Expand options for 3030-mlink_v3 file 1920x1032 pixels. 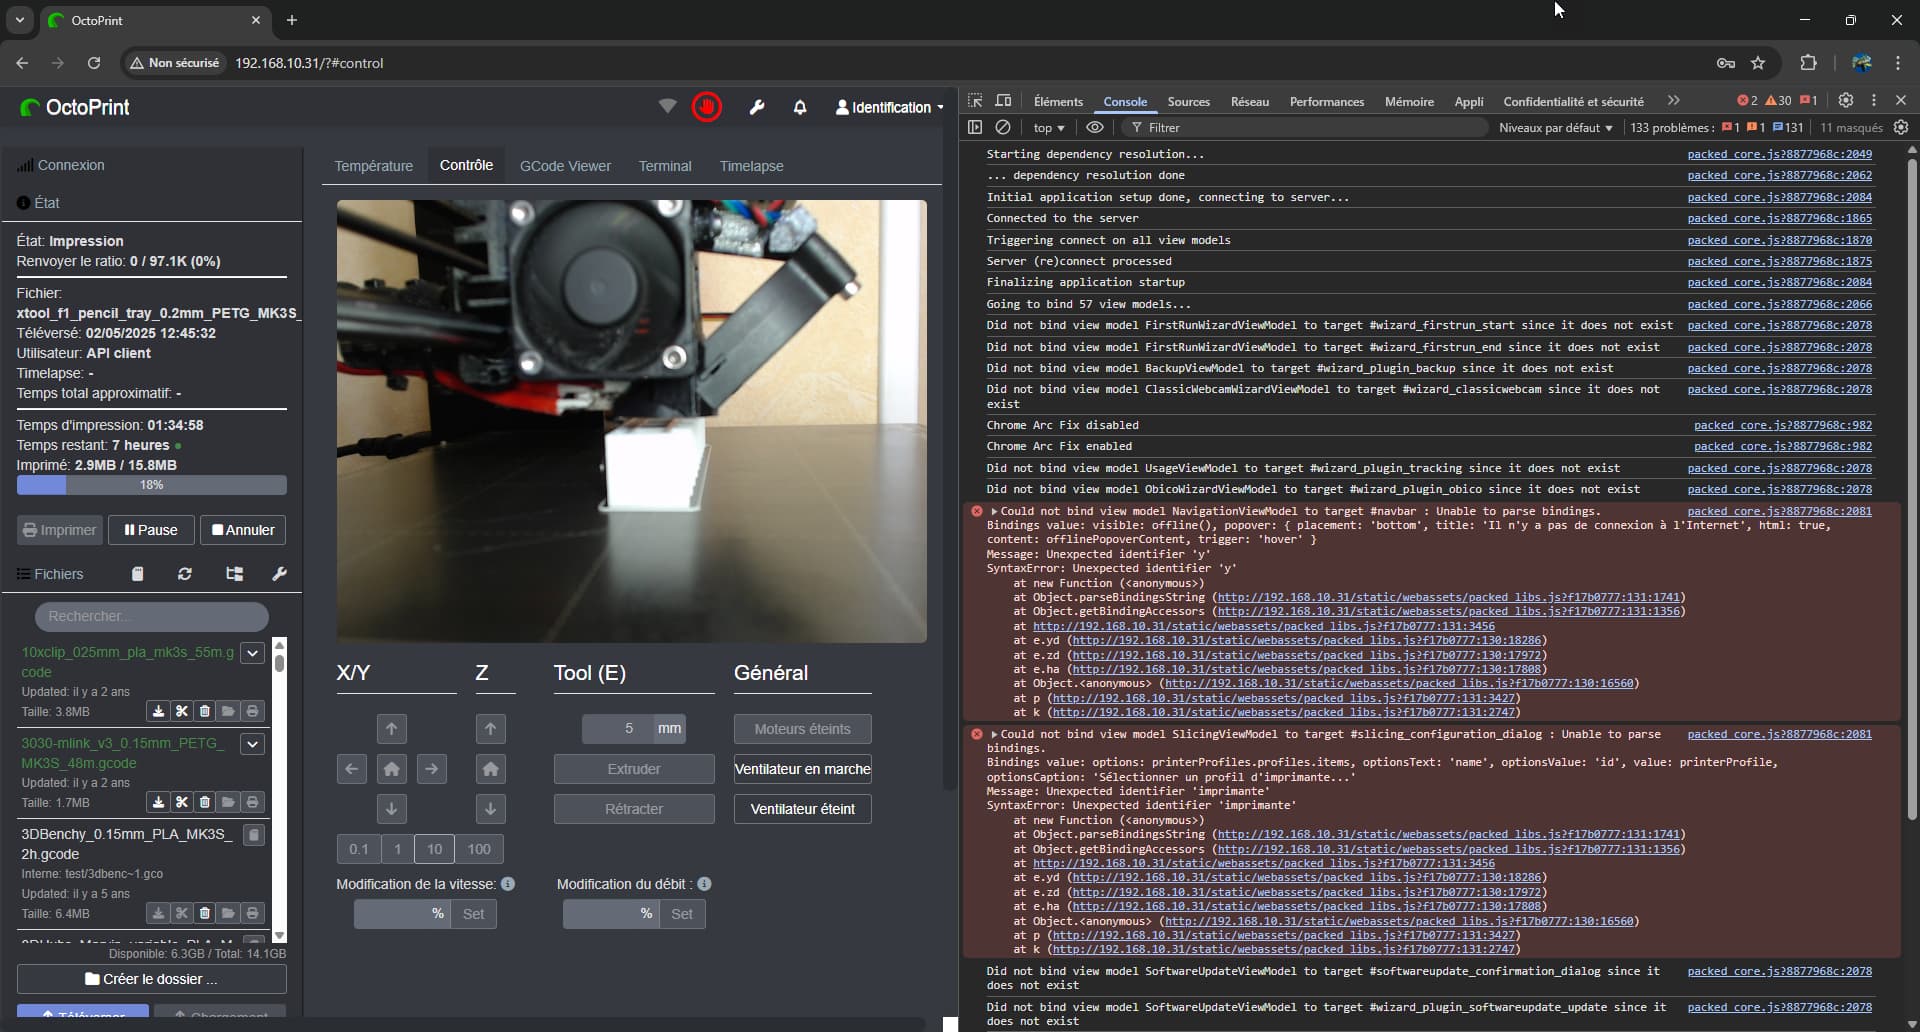253,744
